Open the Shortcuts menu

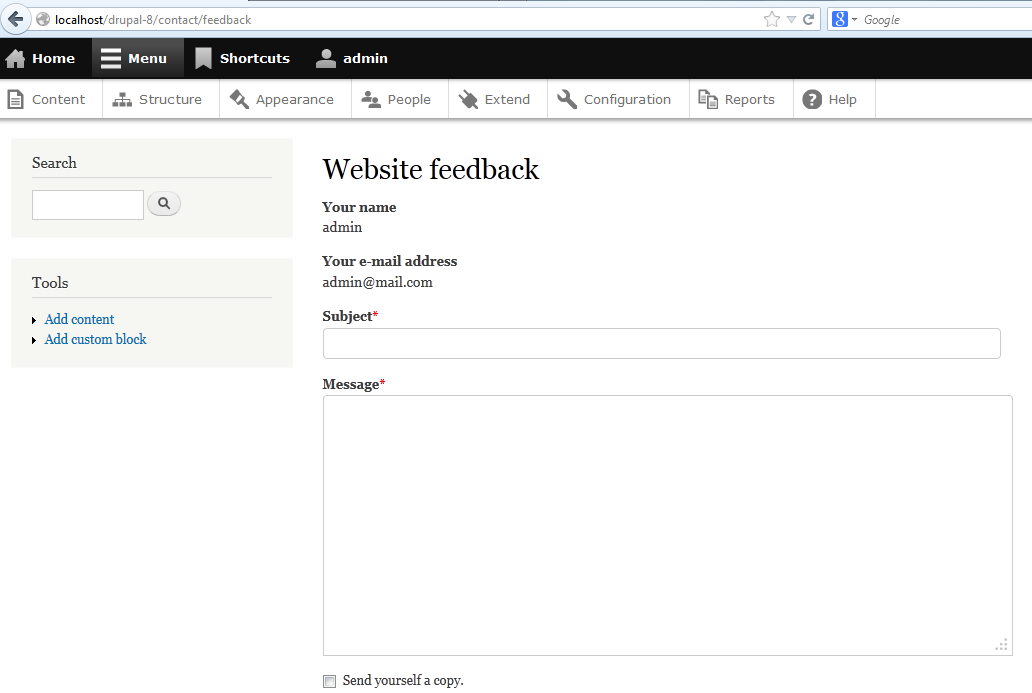tap(243, 57)
